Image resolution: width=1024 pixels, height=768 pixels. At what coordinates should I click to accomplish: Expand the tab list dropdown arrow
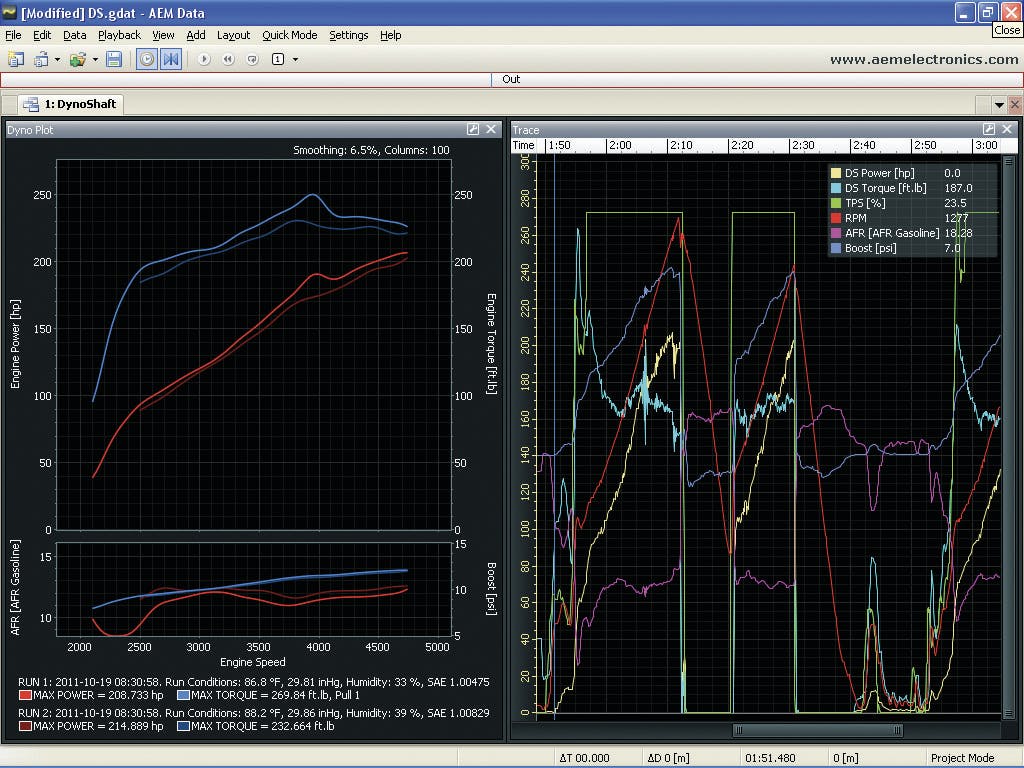pos(998,105)
